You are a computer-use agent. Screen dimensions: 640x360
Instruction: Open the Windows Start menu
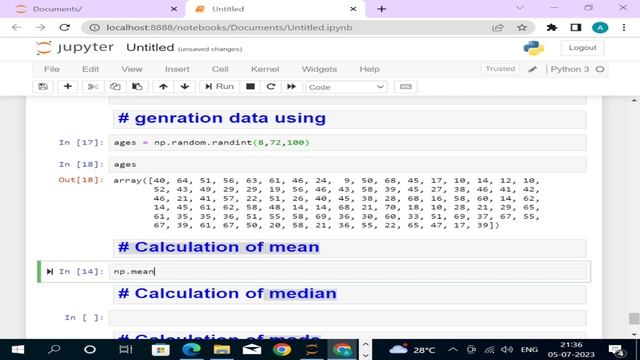pyautogui.click(x=18, y=350)
